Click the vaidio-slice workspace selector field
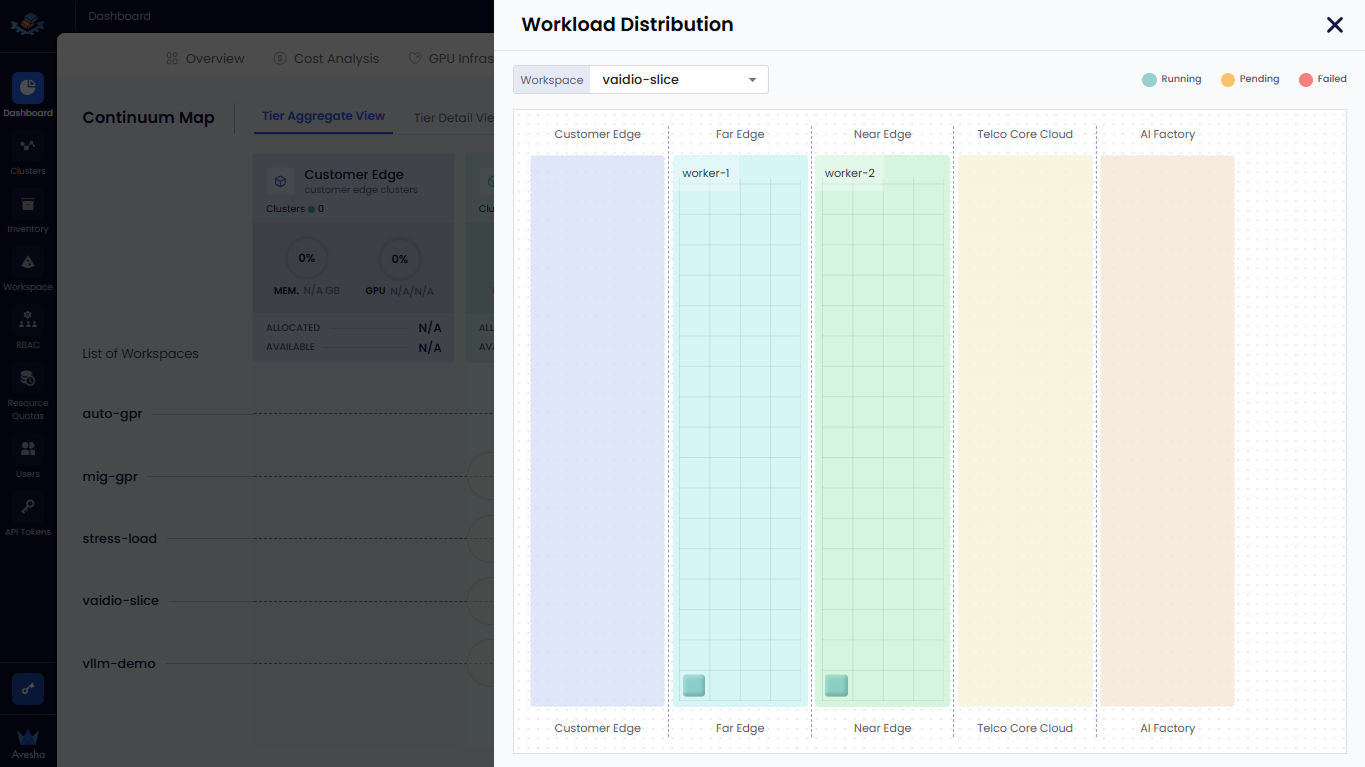 point(670,80)
